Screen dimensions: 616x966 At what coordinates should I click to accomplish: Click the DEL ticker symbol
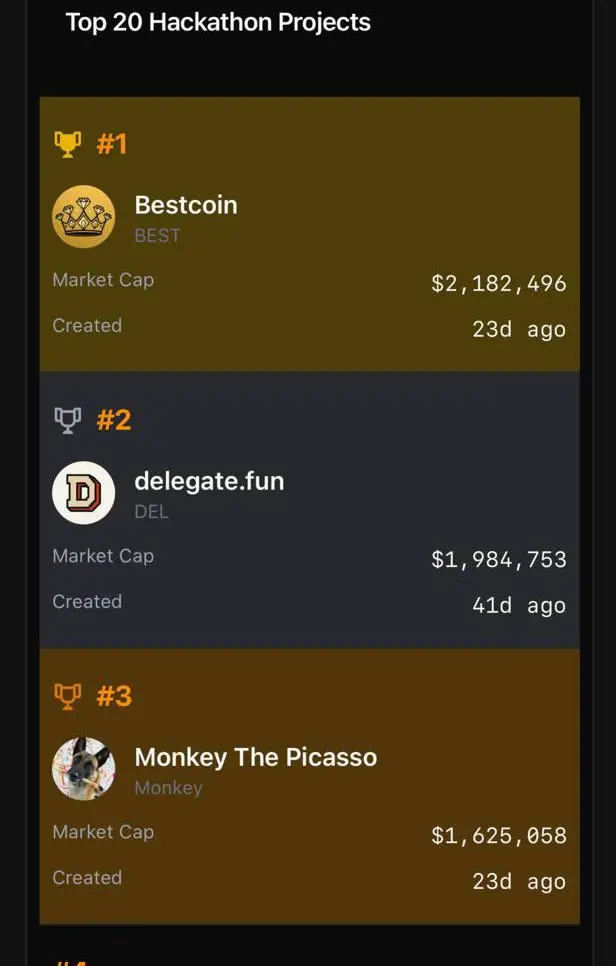click(x=152, y=511)
